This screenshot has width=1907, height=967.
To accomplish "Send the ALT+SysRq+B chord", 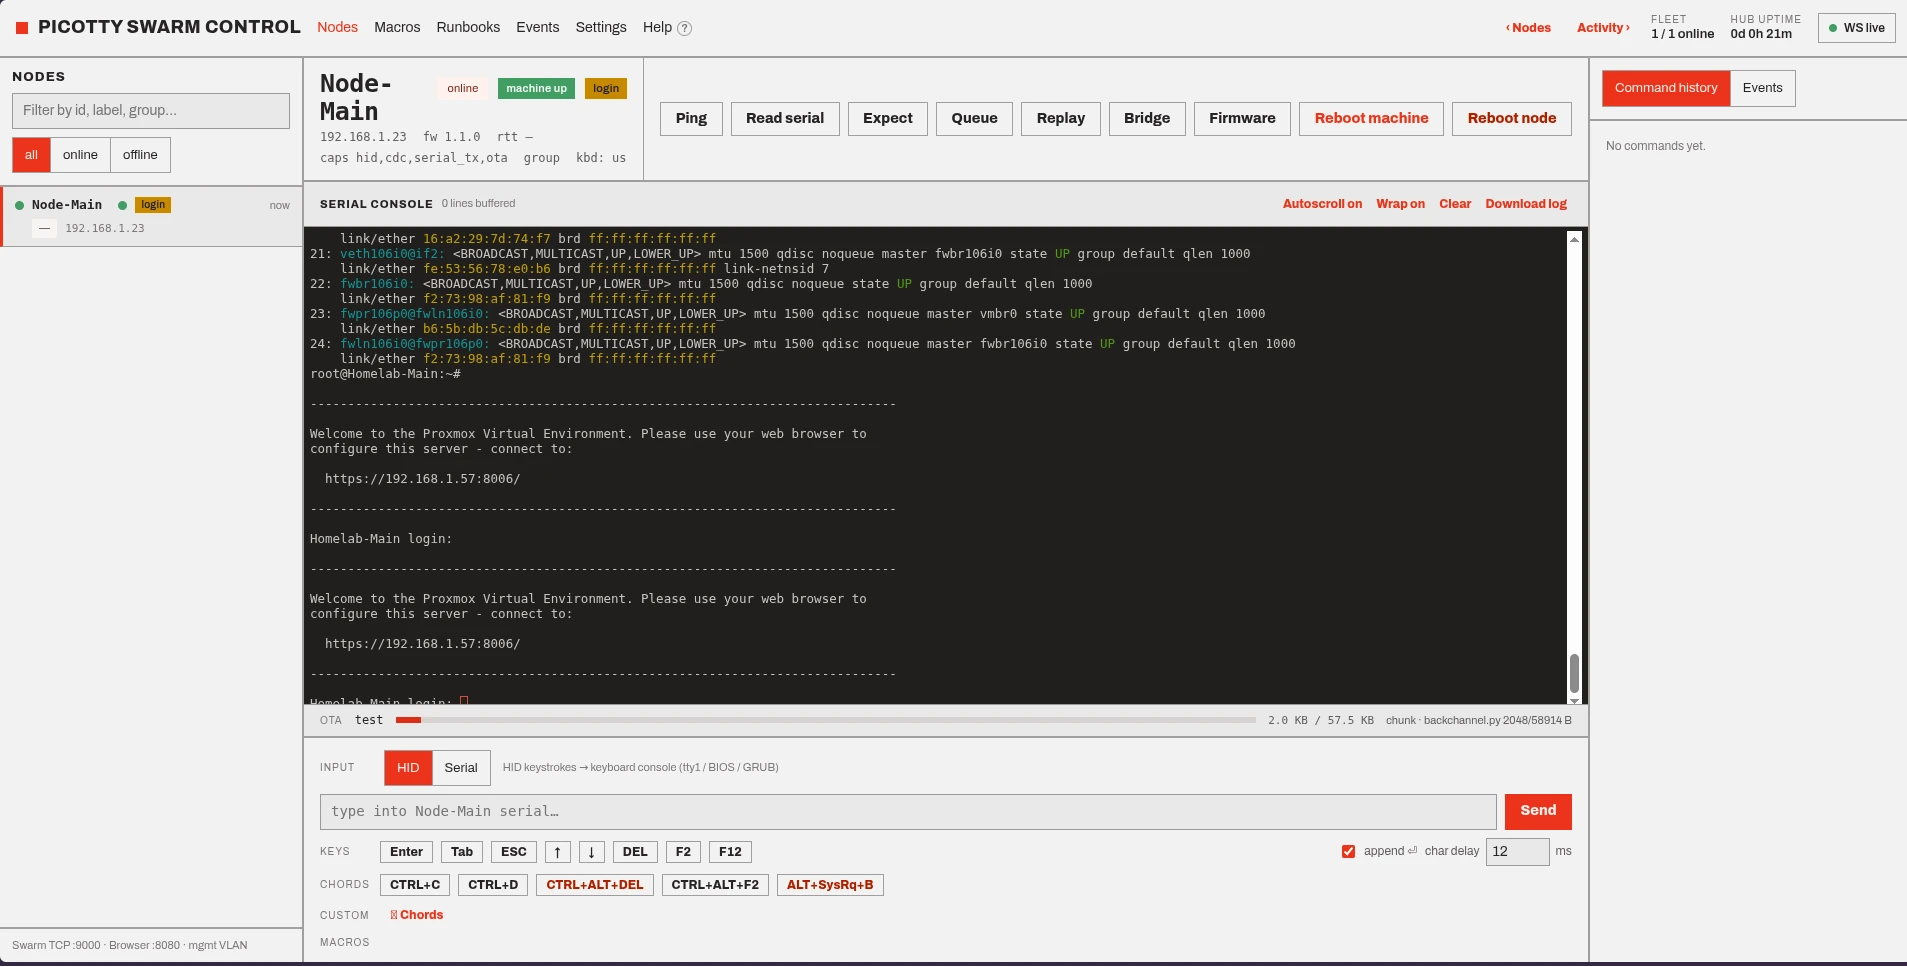I will 830,885.
